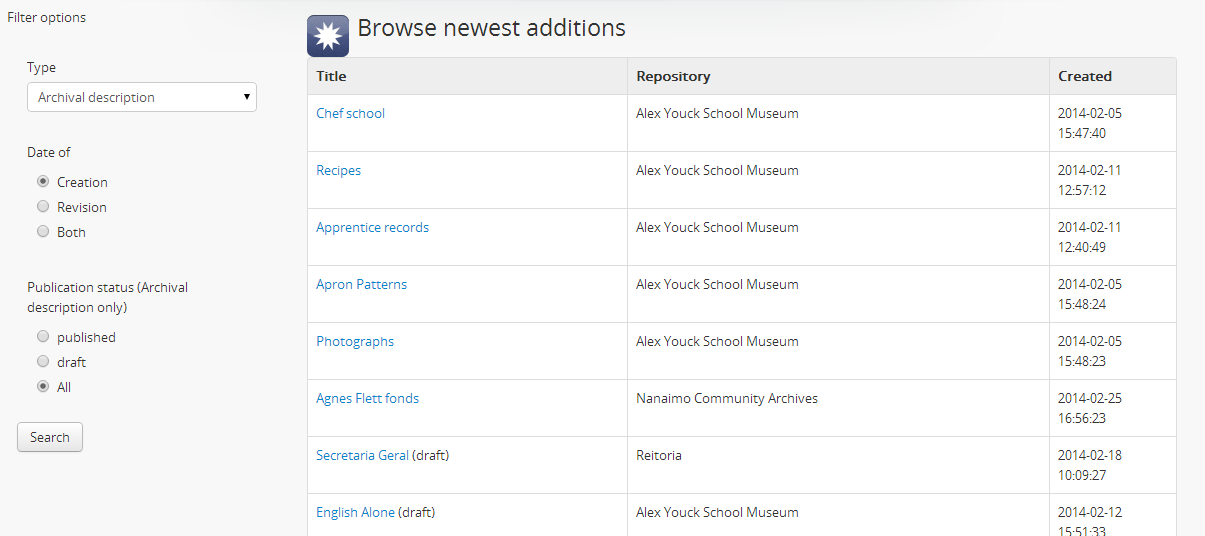Select the Revision date radio button
Screen dimensions: 1205x536
pos(43,207)
